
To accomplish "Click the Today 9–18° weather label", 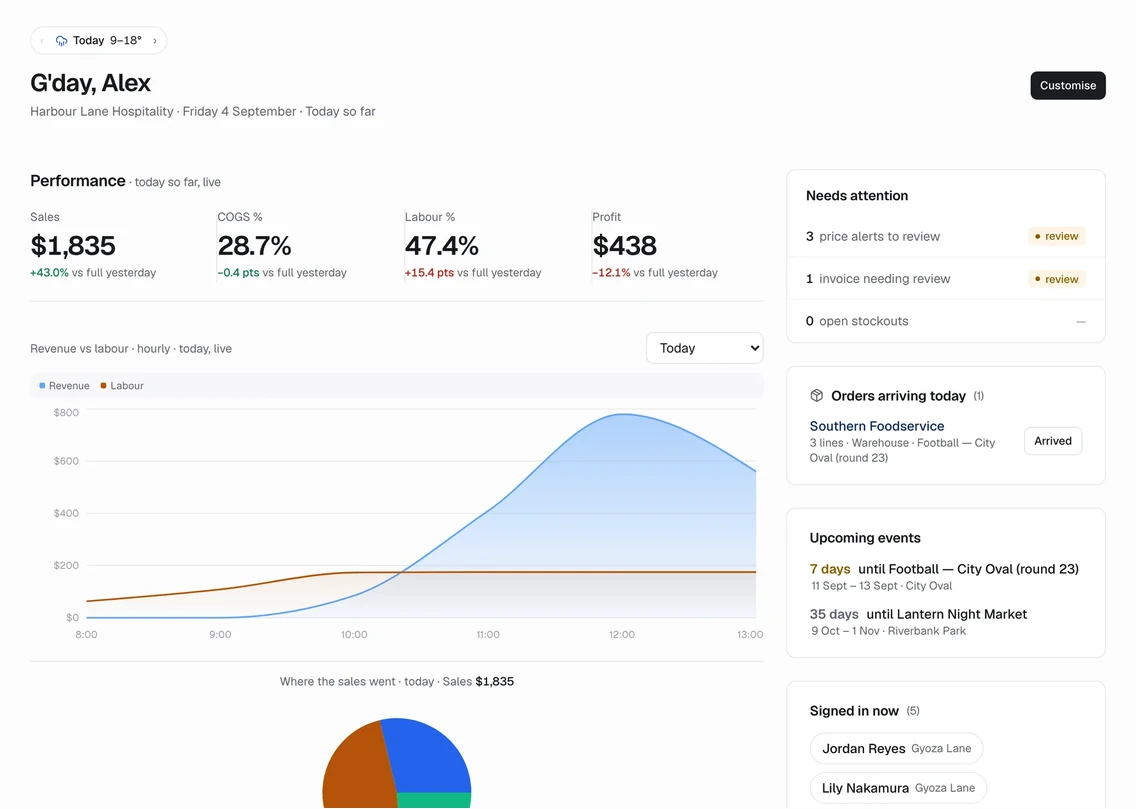I will coord(107,41).
